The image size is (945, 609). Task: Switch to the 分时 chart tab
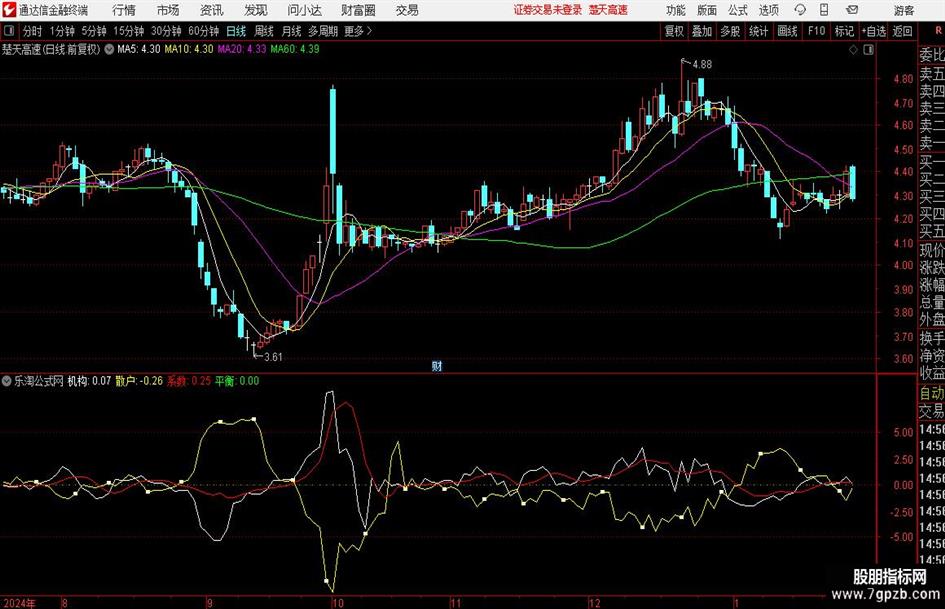(32, 31)
